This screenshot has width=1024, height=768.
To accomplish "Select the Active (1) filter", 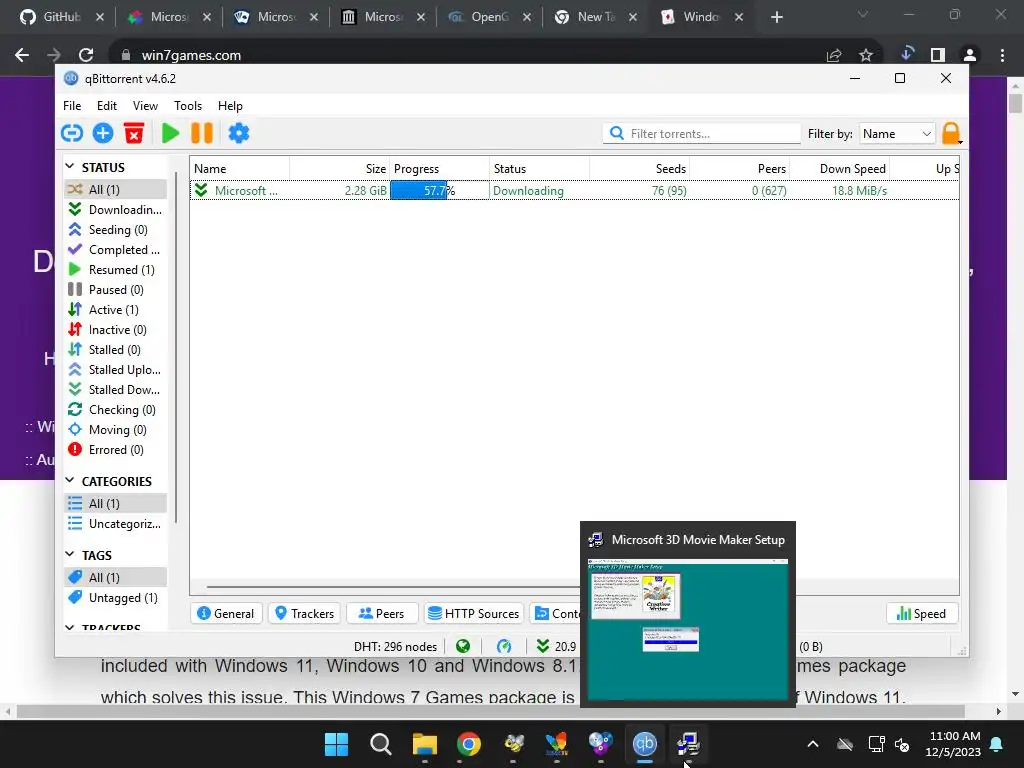I will pyautogui.click(x=116, y=310).
